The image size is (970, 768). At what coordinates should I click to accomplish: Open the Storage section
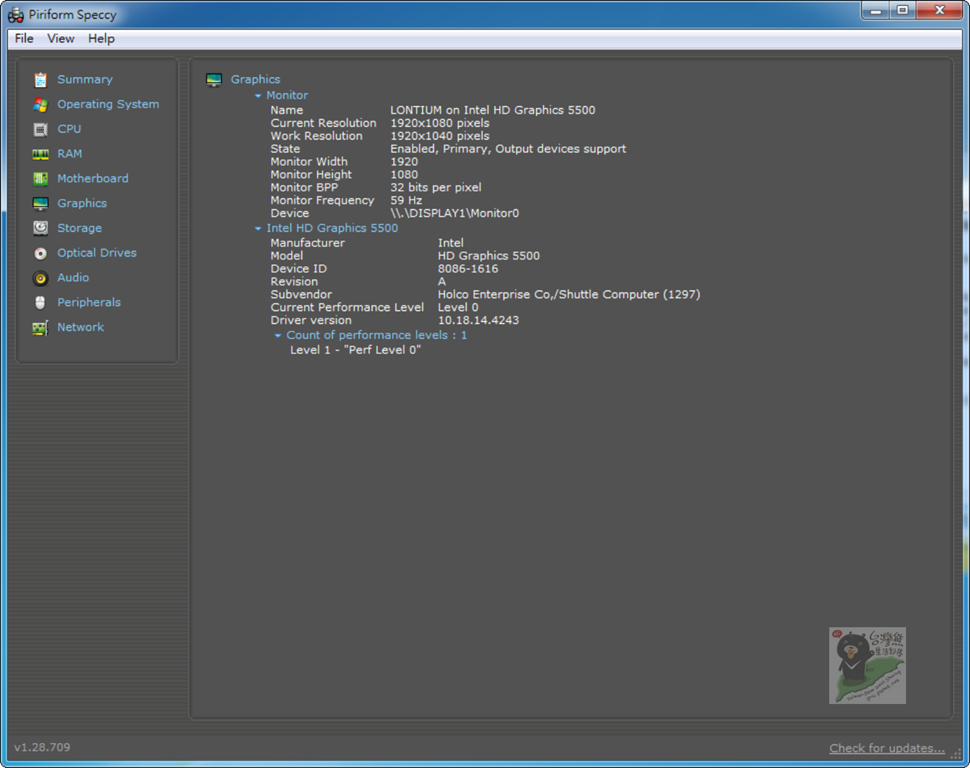point(79,228)
